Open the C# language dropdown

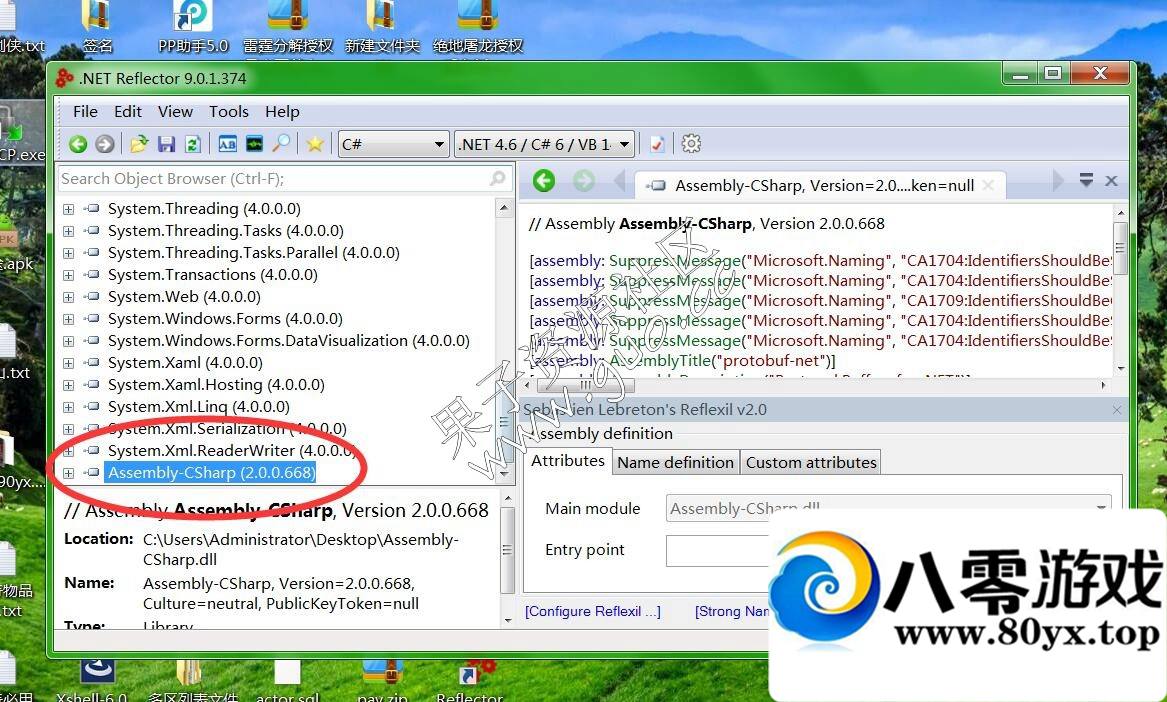393,144
